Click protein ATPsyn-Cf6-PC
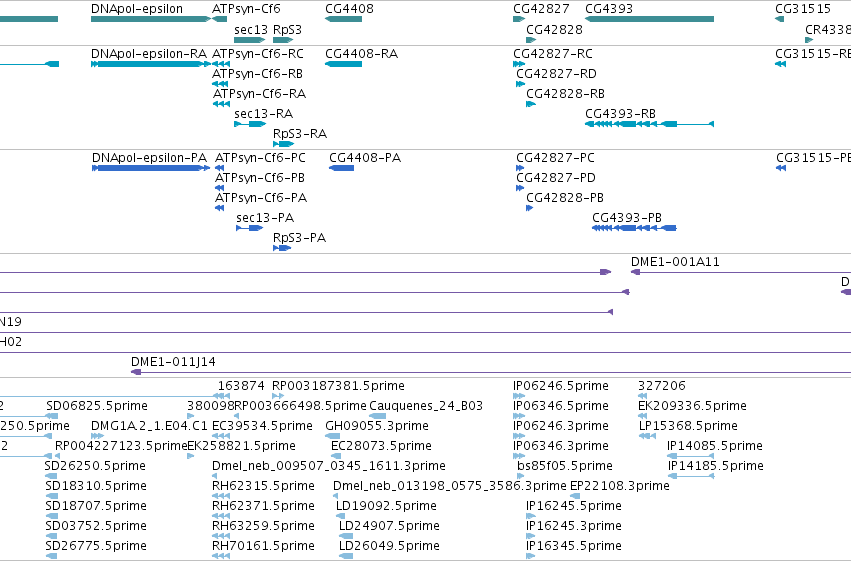 point(261,158)
